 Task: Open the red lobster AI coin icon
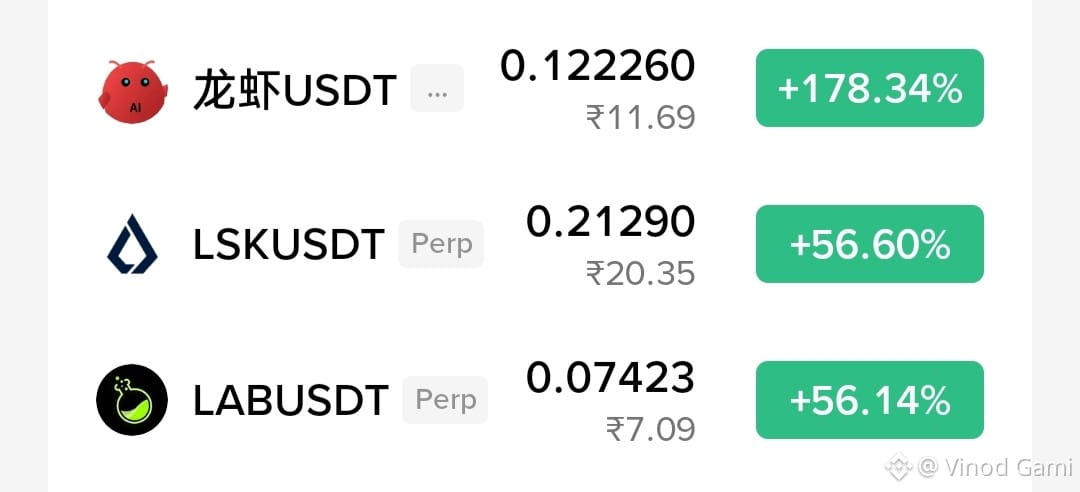click(x=132, y=90)
